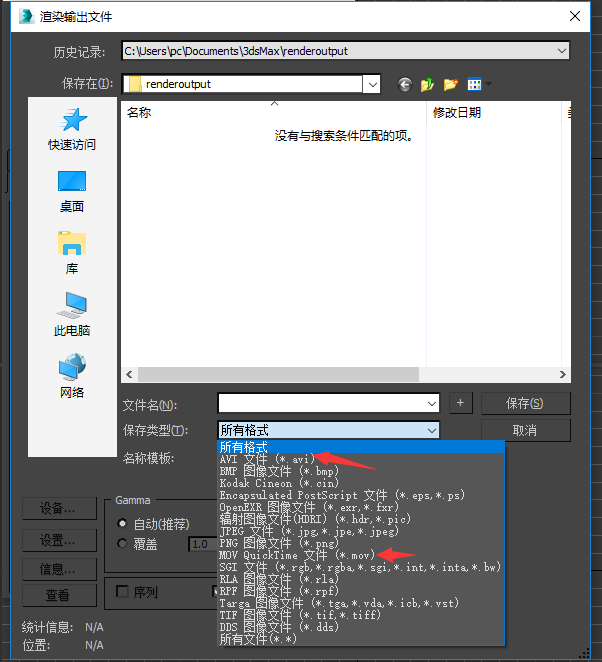Screen dimensions: 602x662
Task: Click the go back arrow icon
Action: point(405,84)
